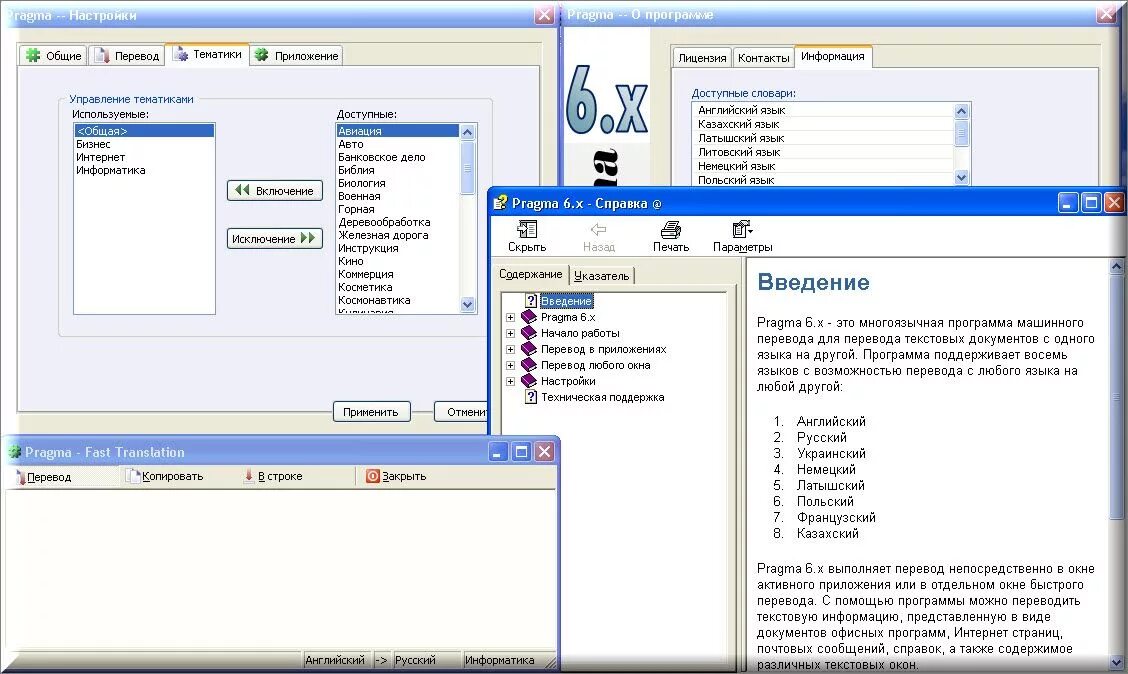Screen dimensions: 1128x674
Task: Open the Приложение settings tab
Action: (x=296, y=55)
